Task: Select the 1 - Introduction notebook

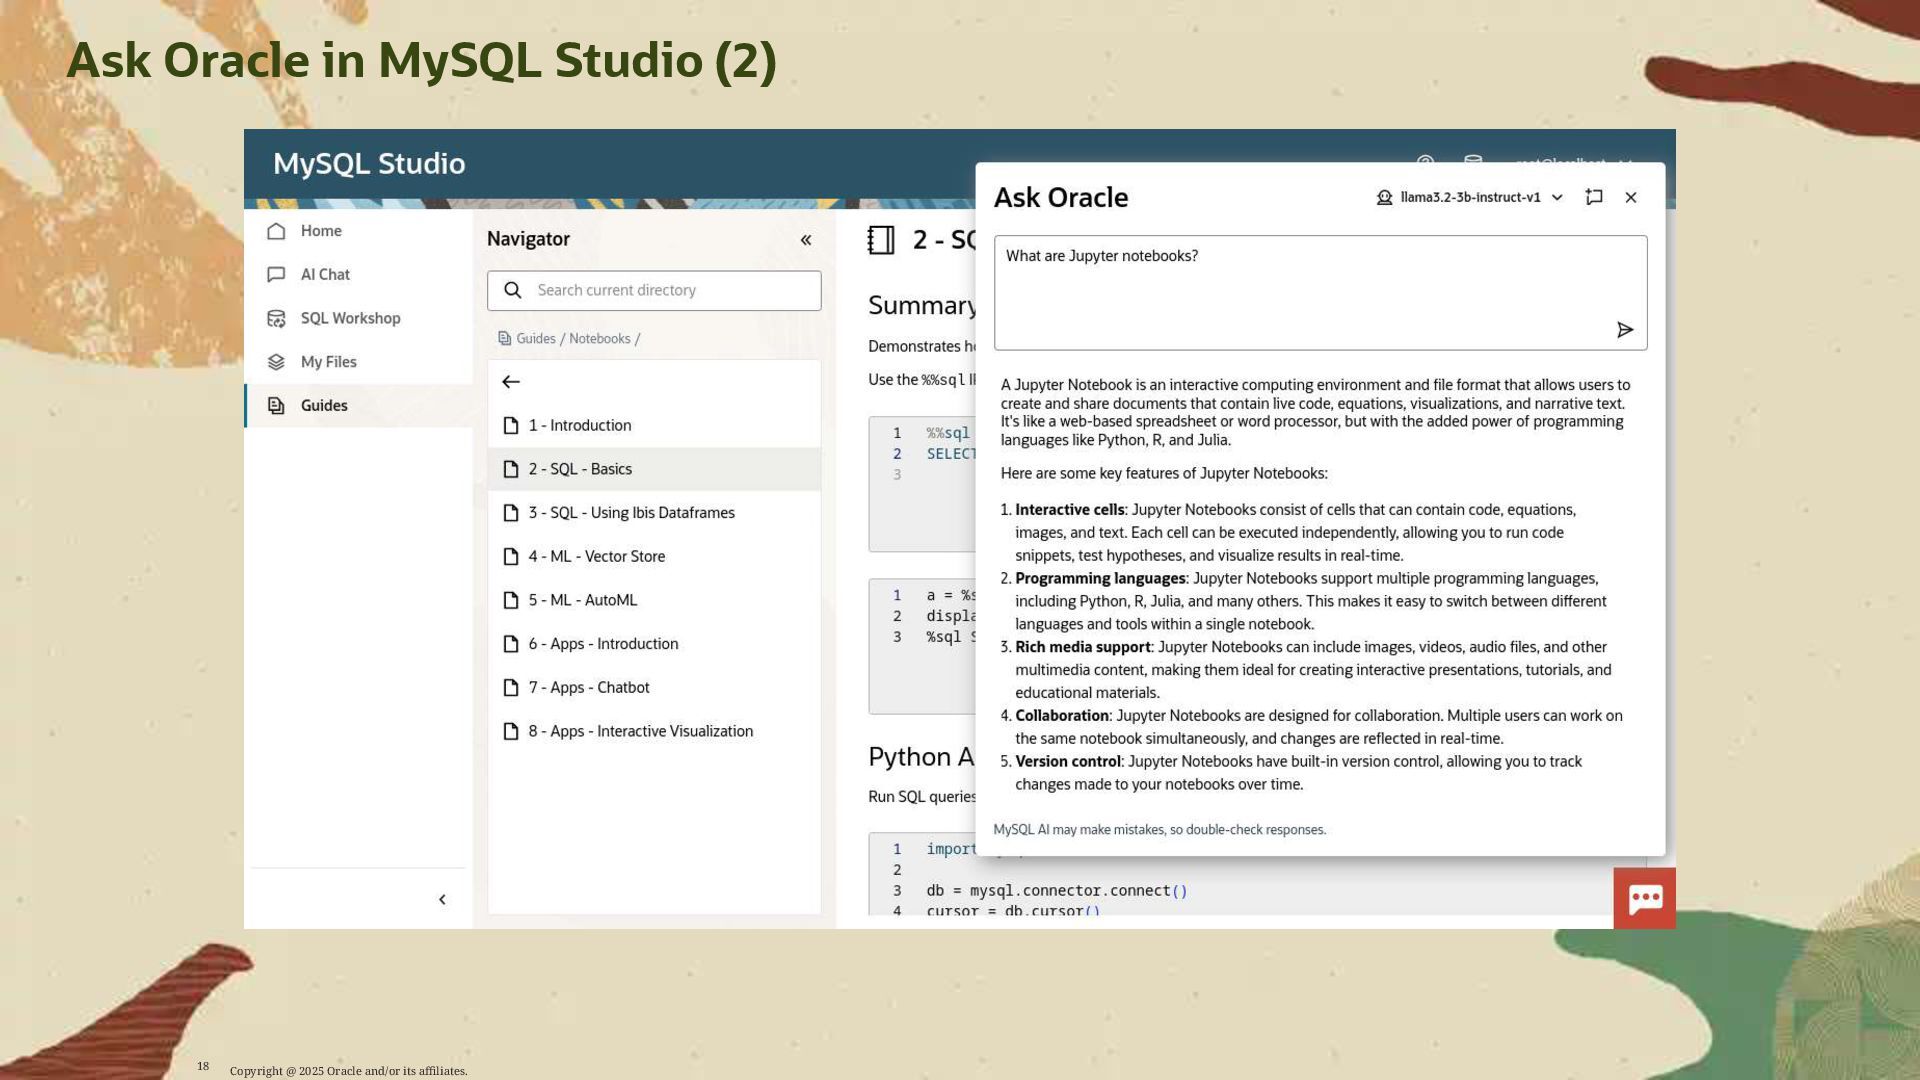Action: coord(579,425)
